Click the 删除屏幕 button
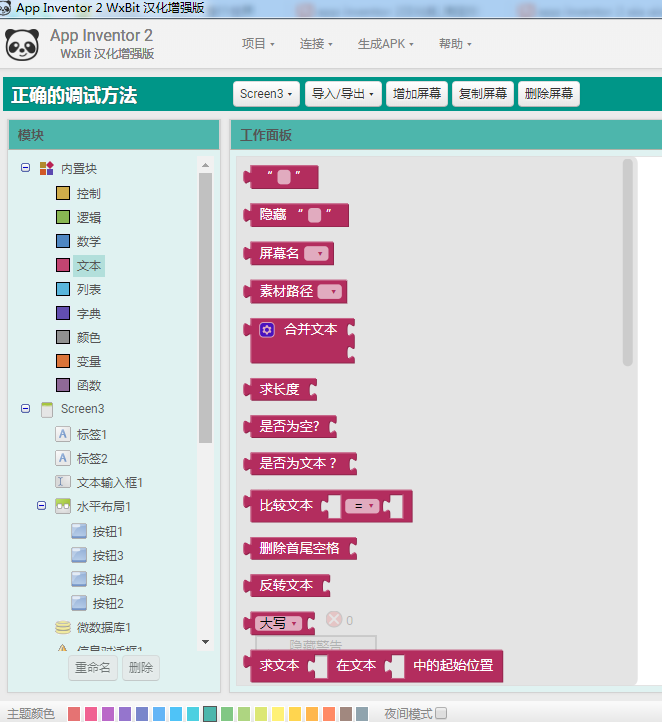The width and height of the screenshot is (662, 722). (x=549, y=94)
